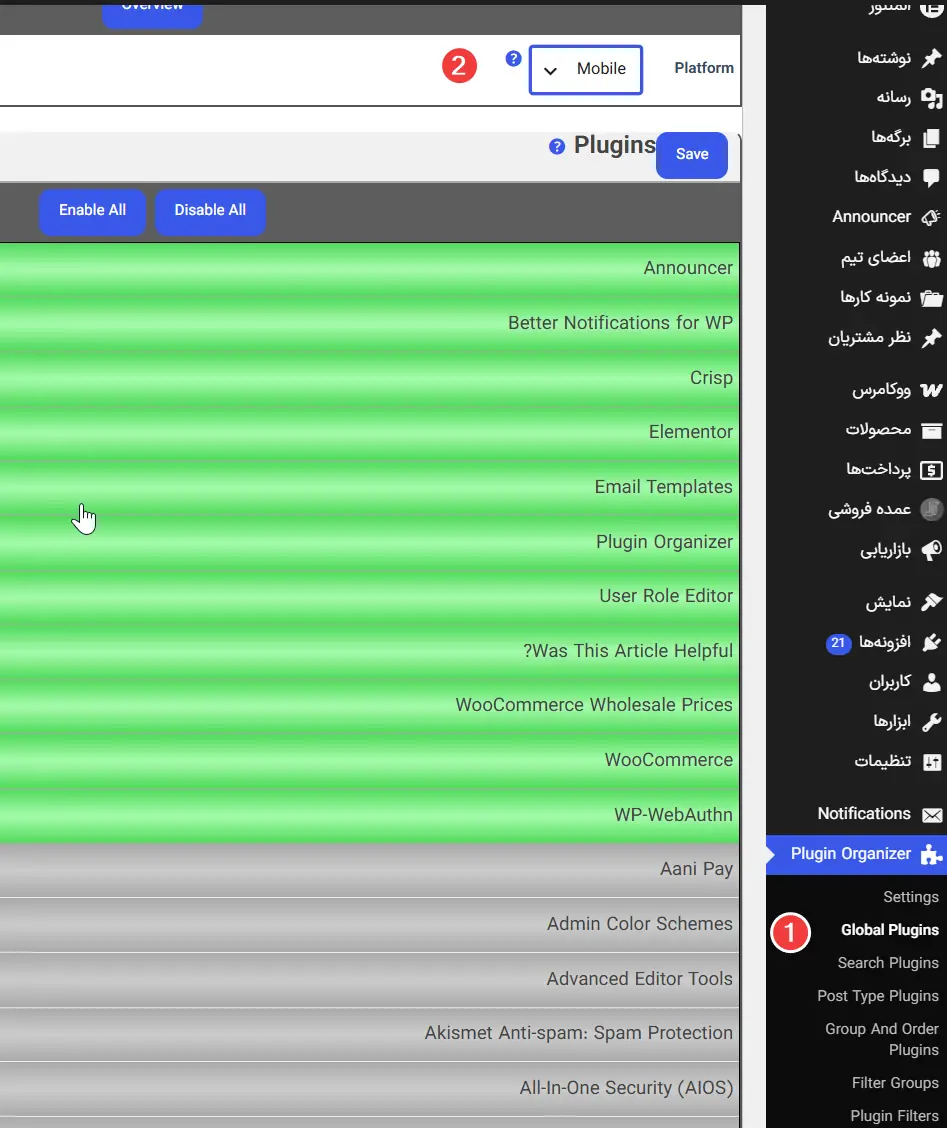The height and width of the screenshot is (1128, 947).
Task: Toggle the Elementor plugin row
Action: [x=369, y=432]
